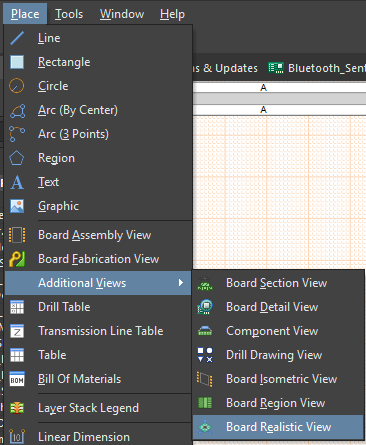Open the Tools menu
The width and height of the screenshot is (366, 445).
click(69, 14)
